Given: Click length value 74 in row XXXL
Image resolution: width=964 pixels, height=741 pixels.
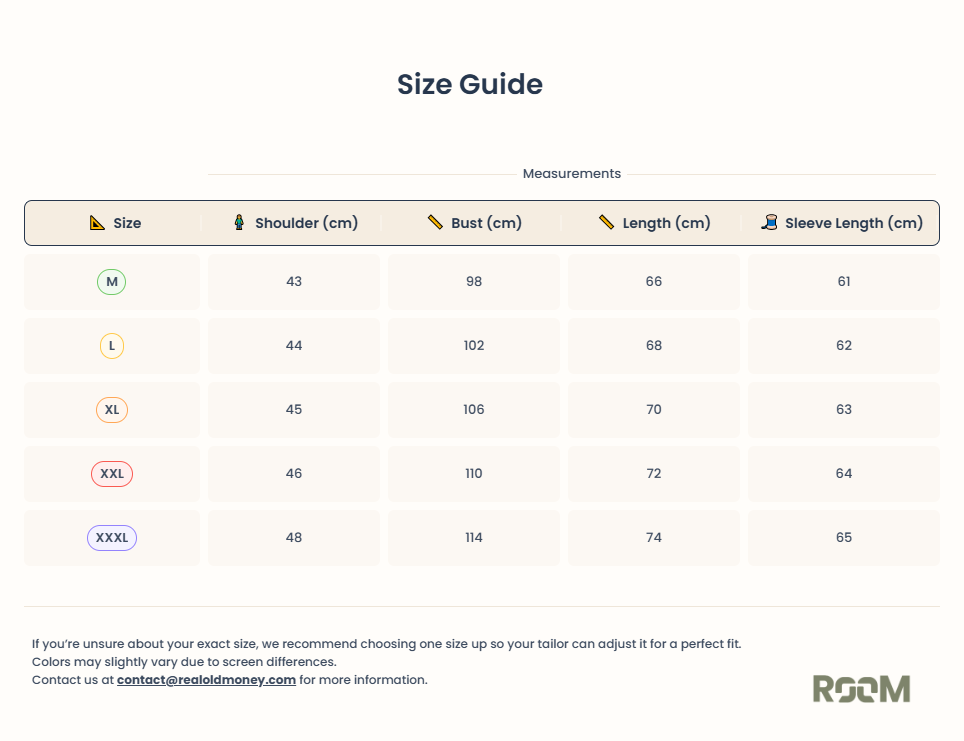Looking at the screenshot, I should (654, 537).
